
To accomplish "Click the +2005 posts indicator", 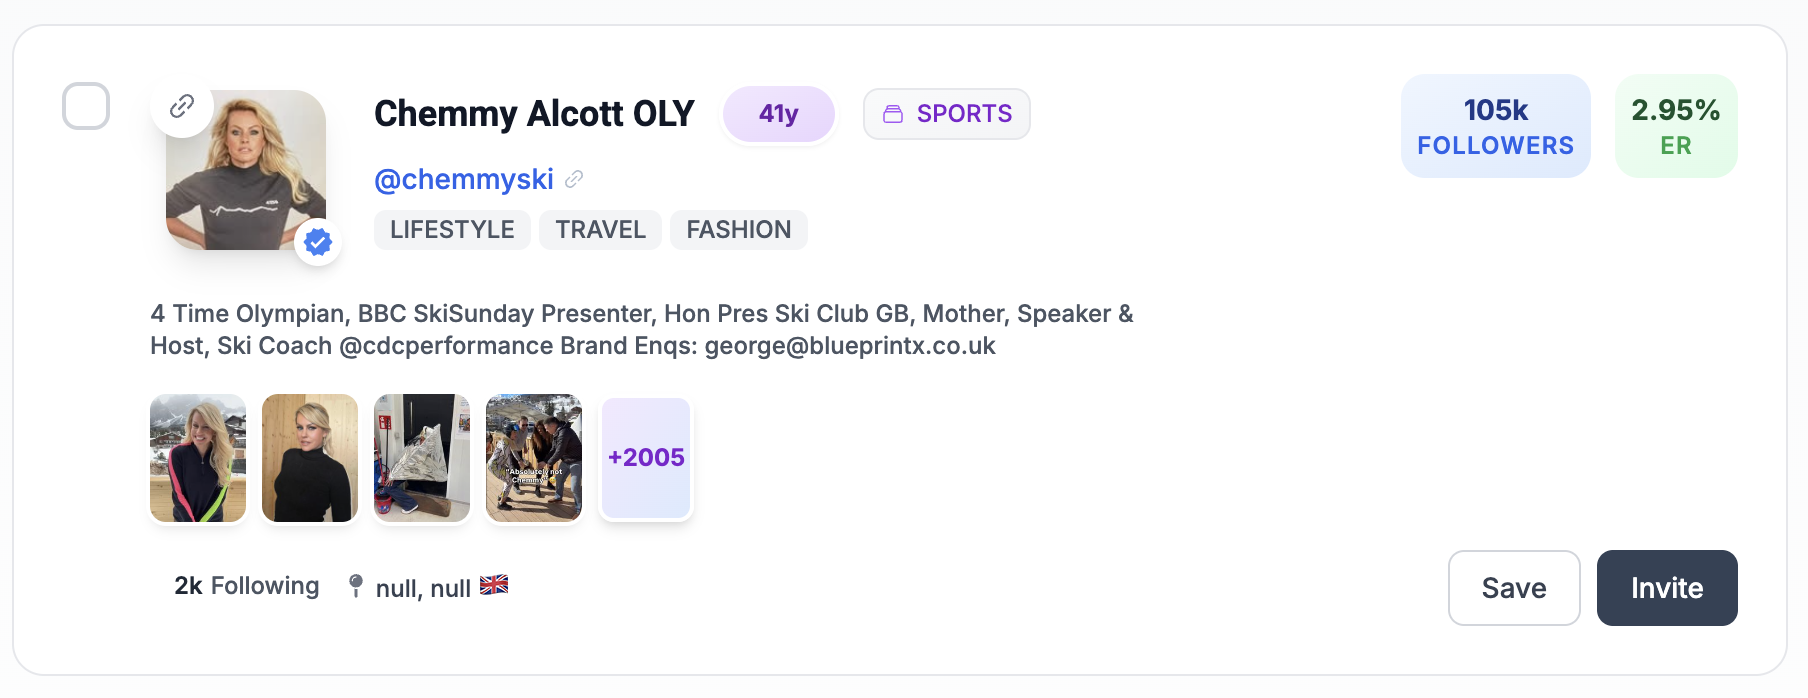I will pos(645,457).
